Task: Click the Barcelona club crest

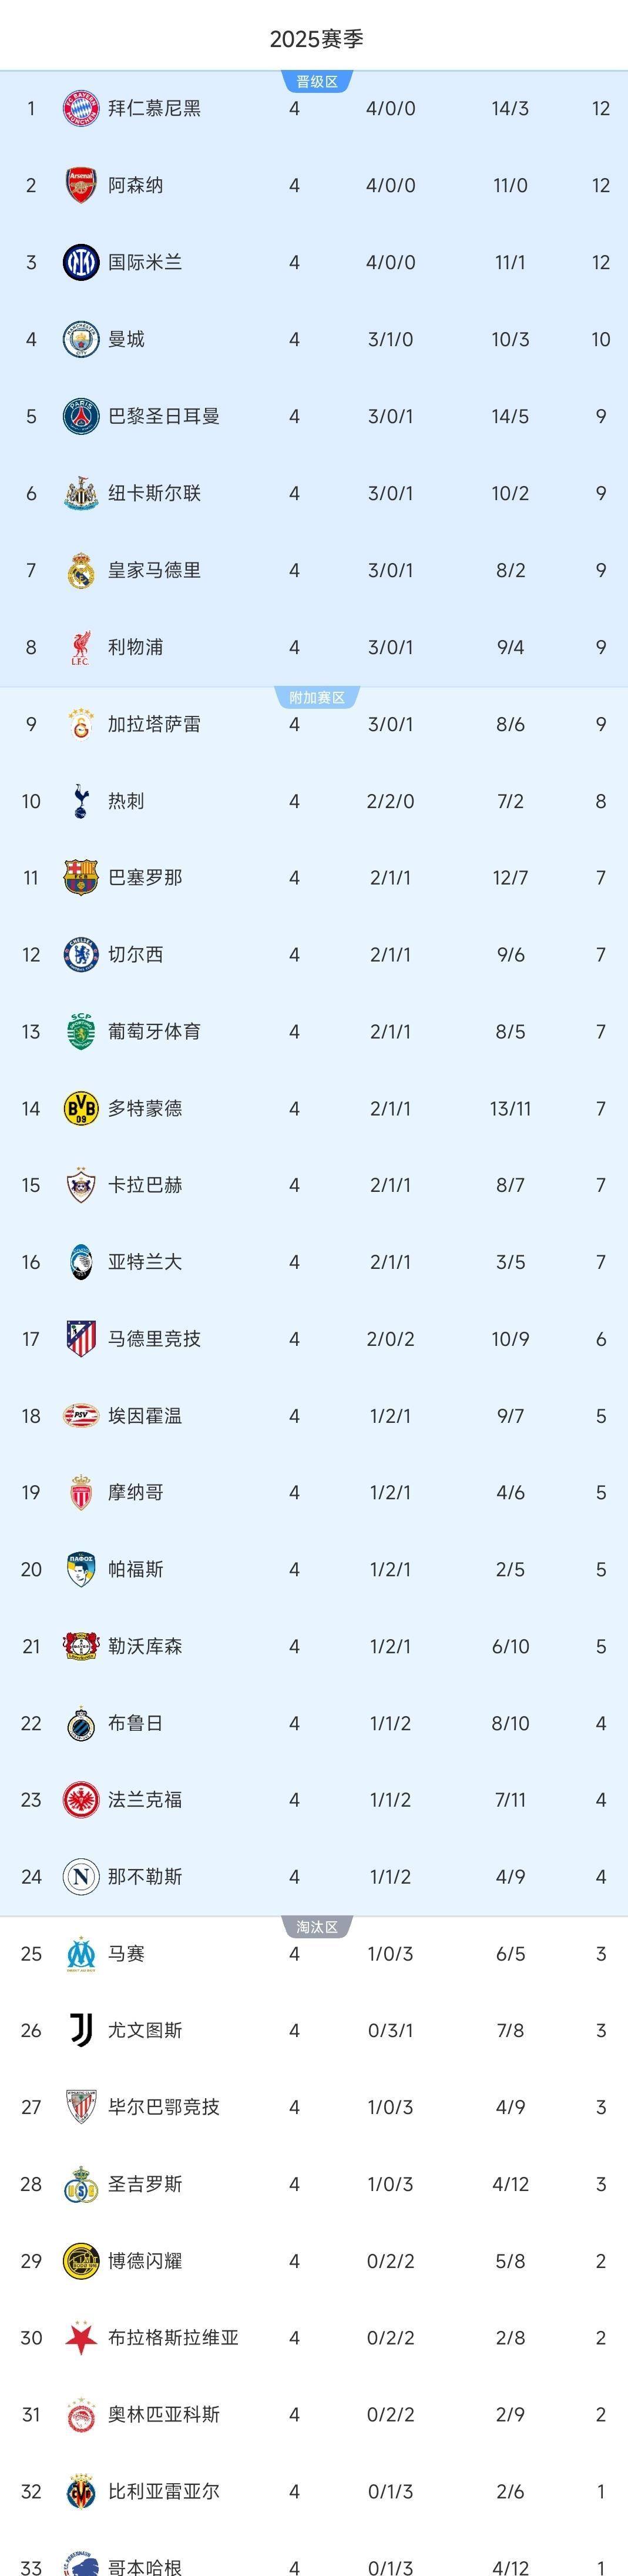Action: pos(81,877)
